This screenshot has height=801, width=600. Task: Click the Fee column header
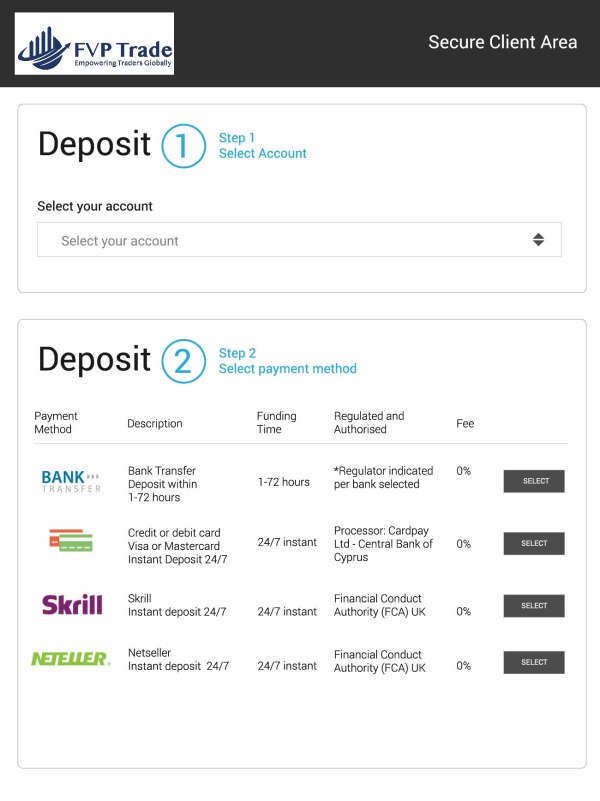coord(465,423)
